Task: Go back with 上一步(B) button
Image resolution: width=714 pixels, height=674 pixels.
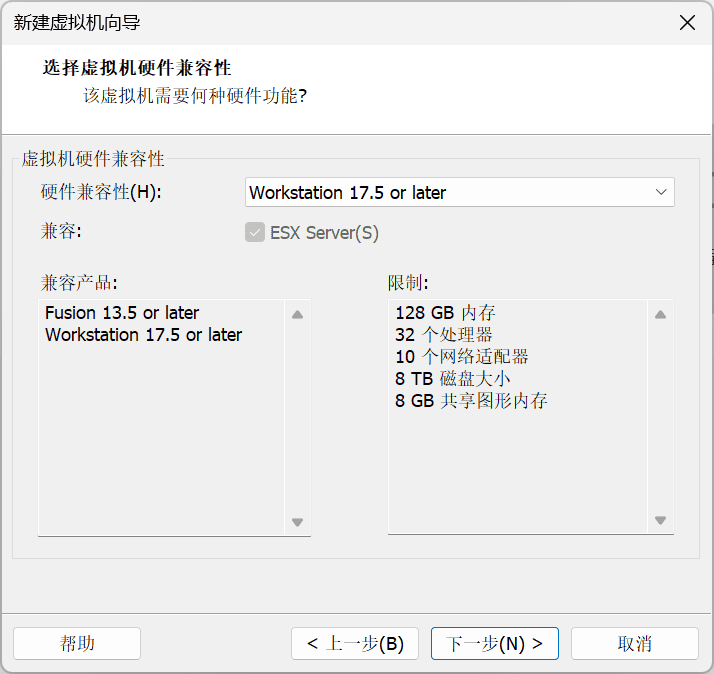Action: [x=355, y=643]
